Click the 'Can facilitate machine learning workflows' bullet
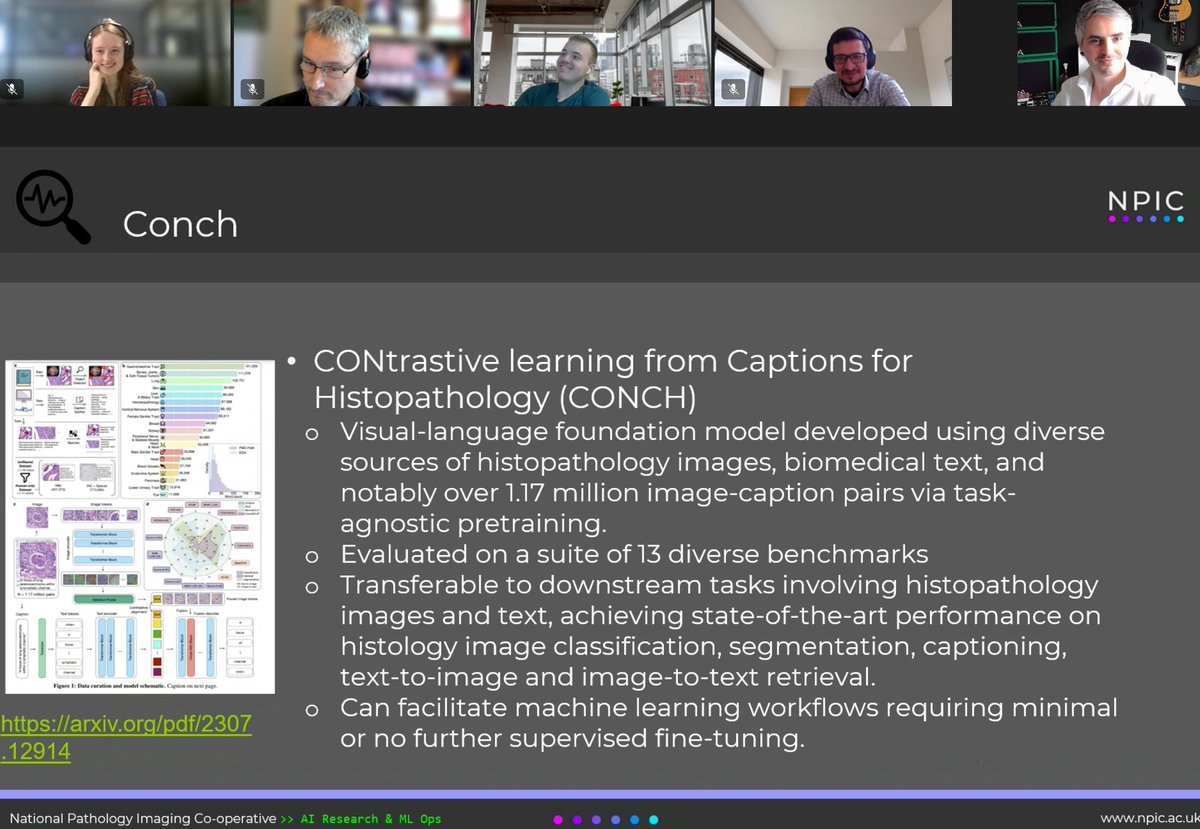This screenshot has width=1200, height=829. pos(728,724)
